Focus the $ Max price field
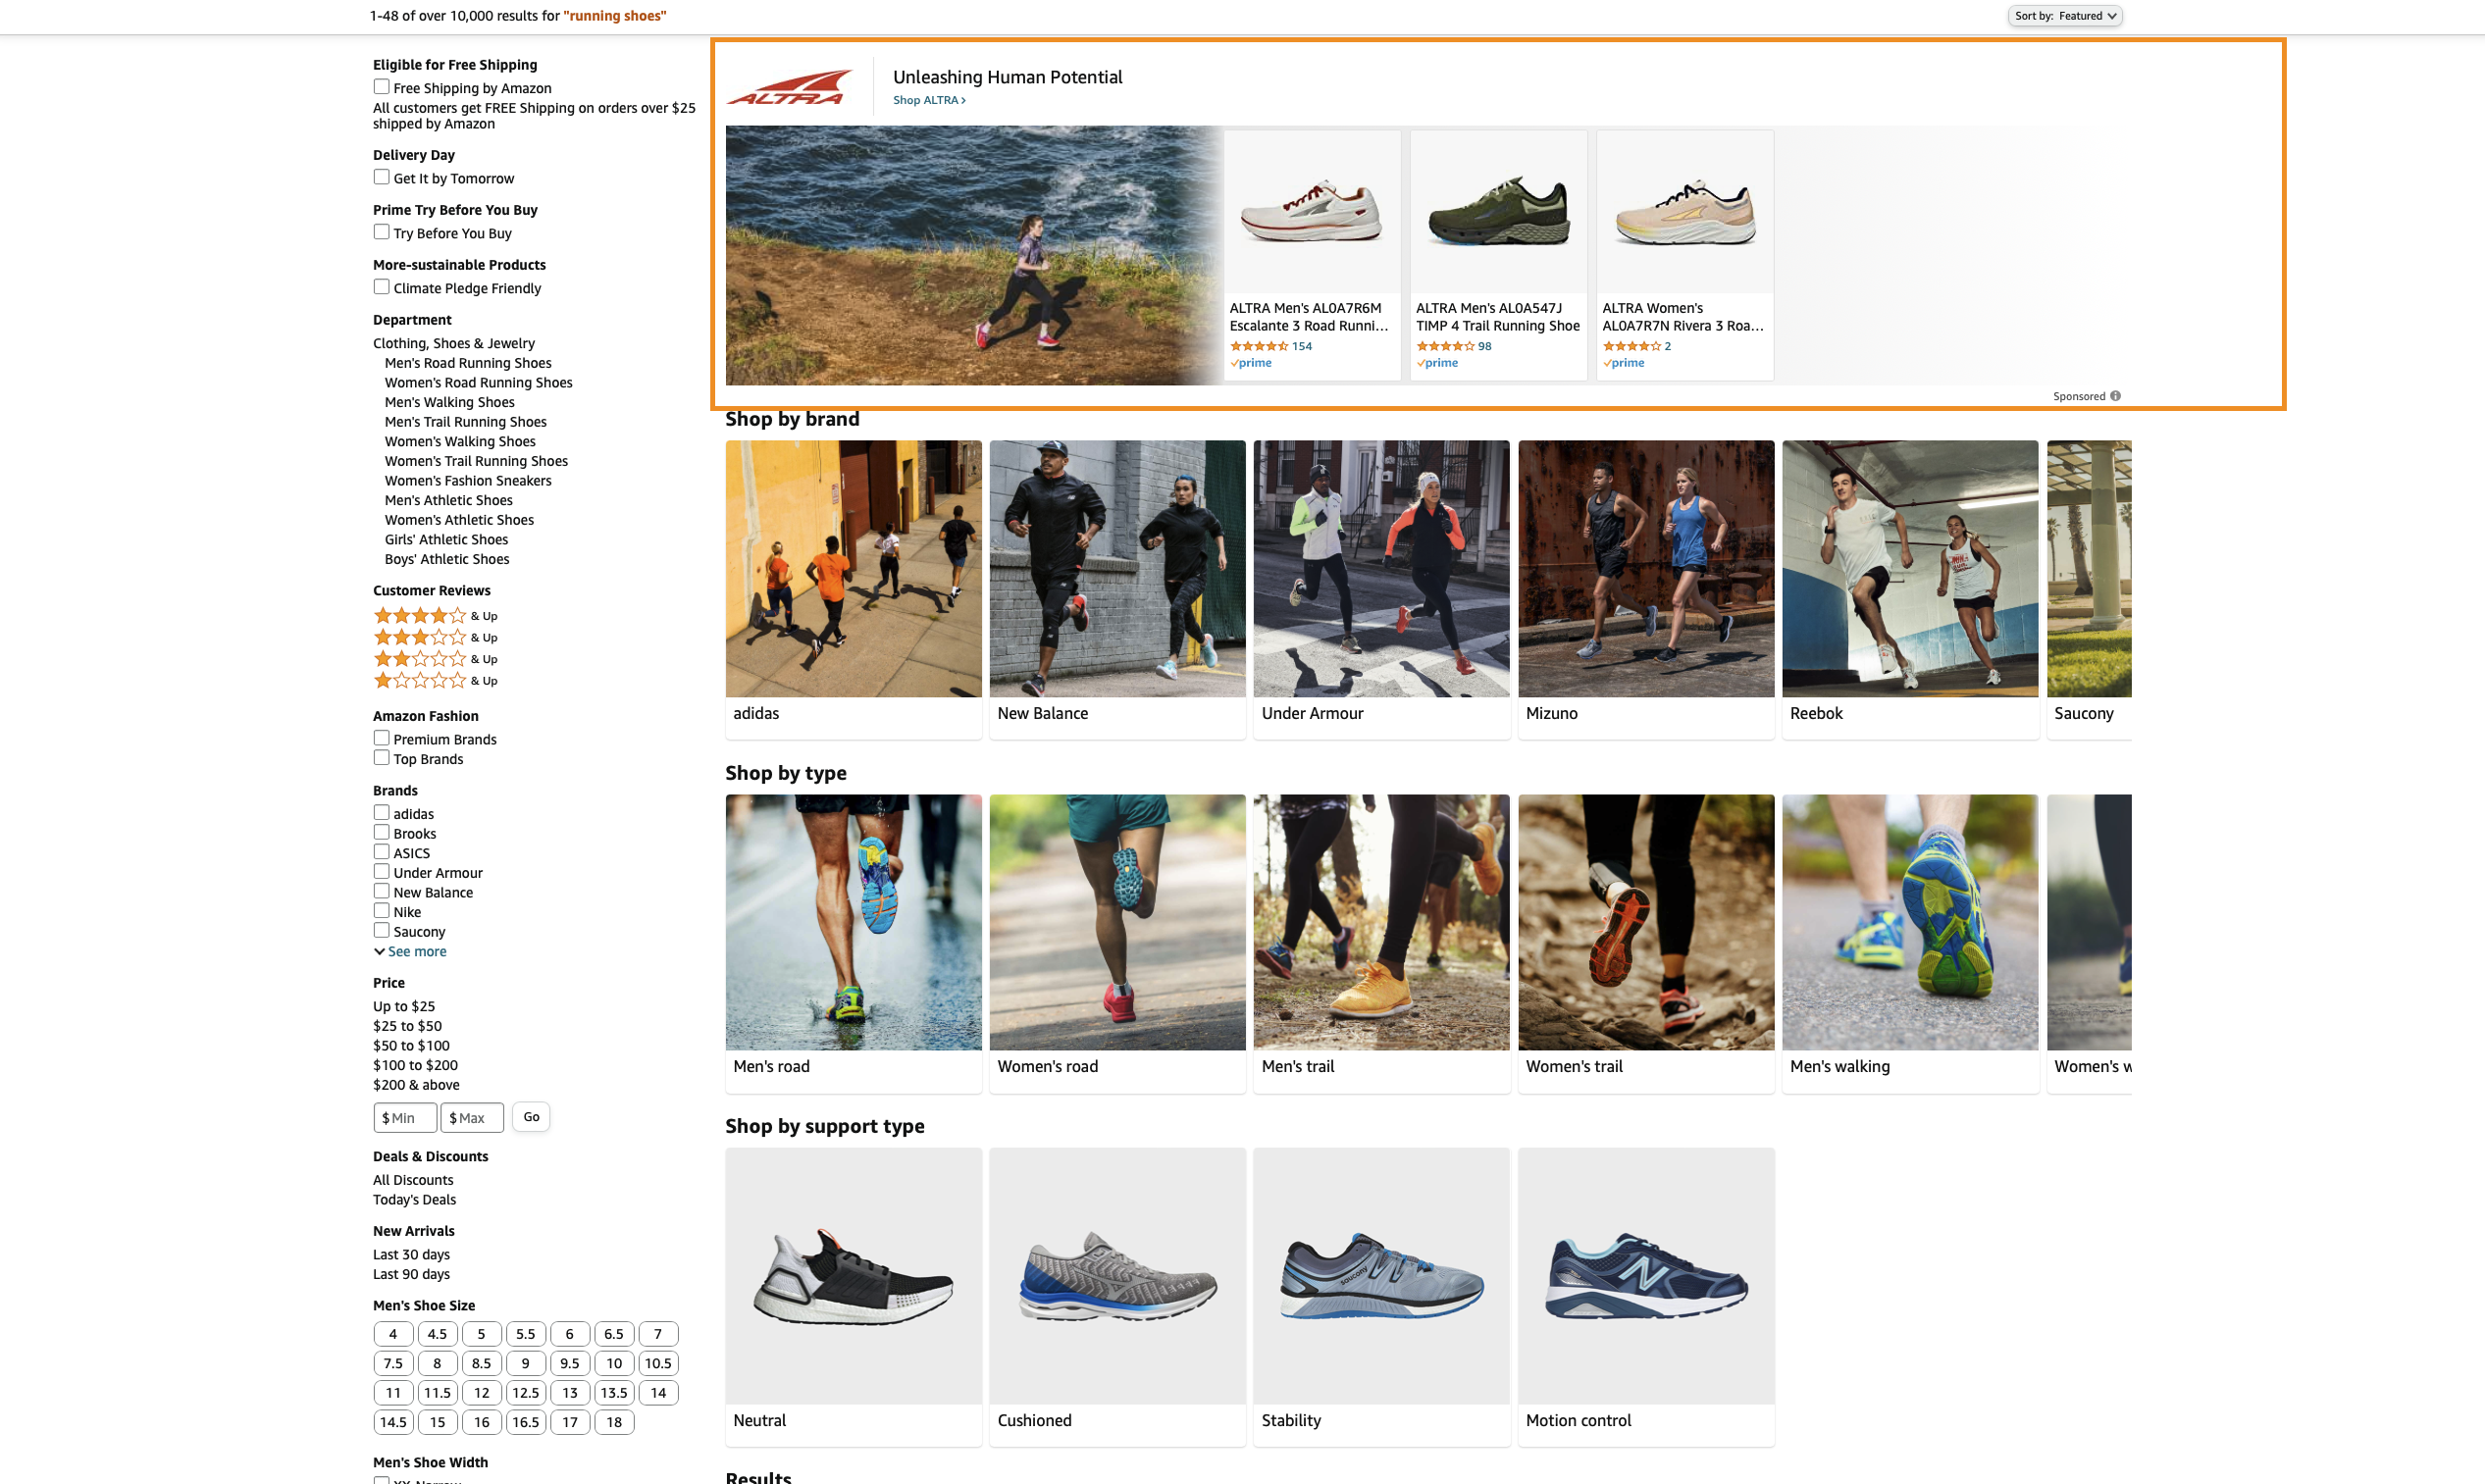The height and width of the screenshot is (1484, 2485). coord(472,1118)
